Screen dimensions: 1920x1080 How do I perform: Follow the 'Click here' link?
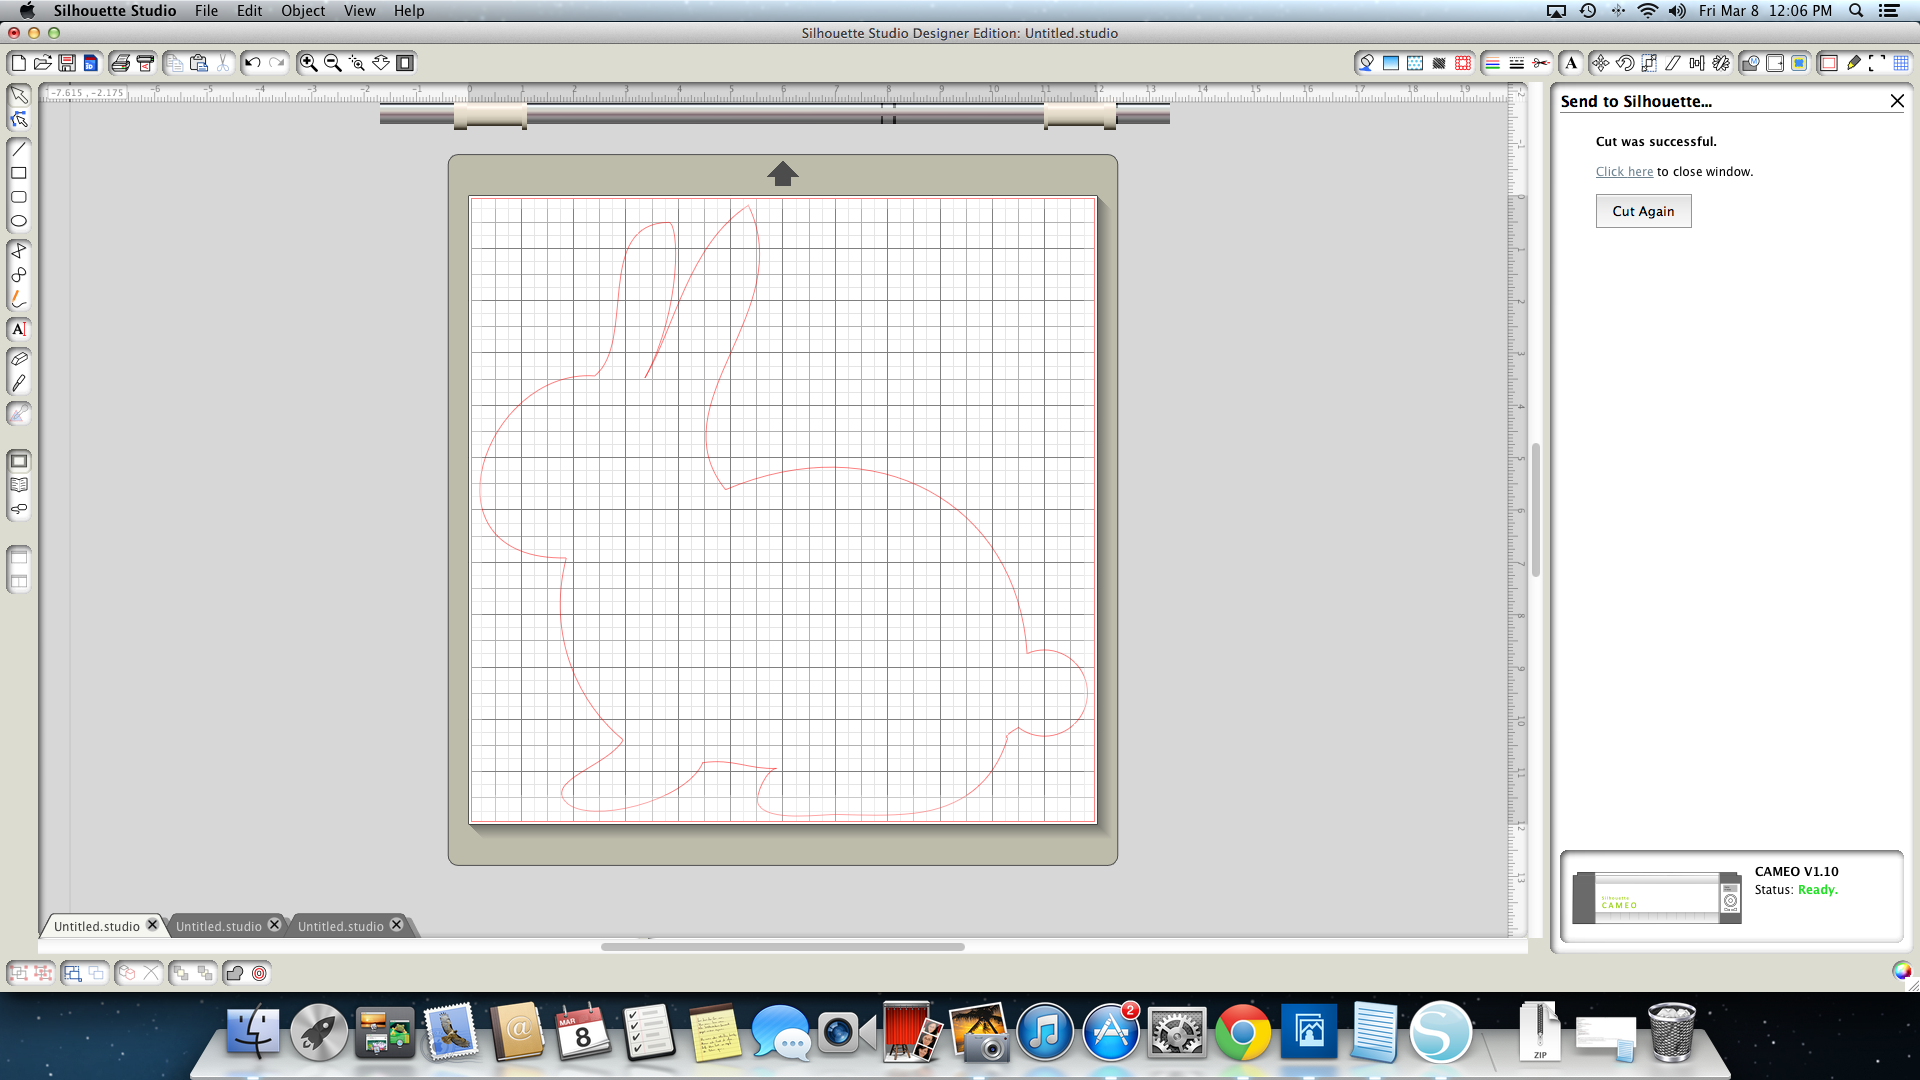point(1624,172)
